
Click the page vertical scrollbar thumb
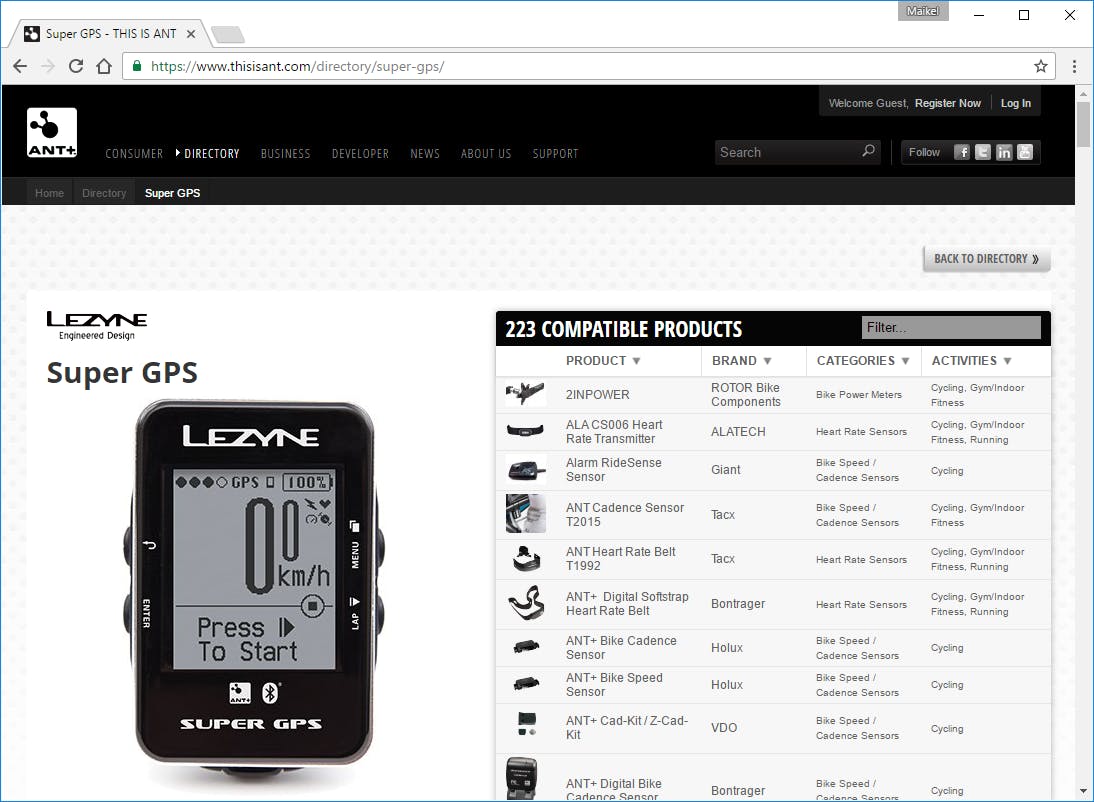1083,124
